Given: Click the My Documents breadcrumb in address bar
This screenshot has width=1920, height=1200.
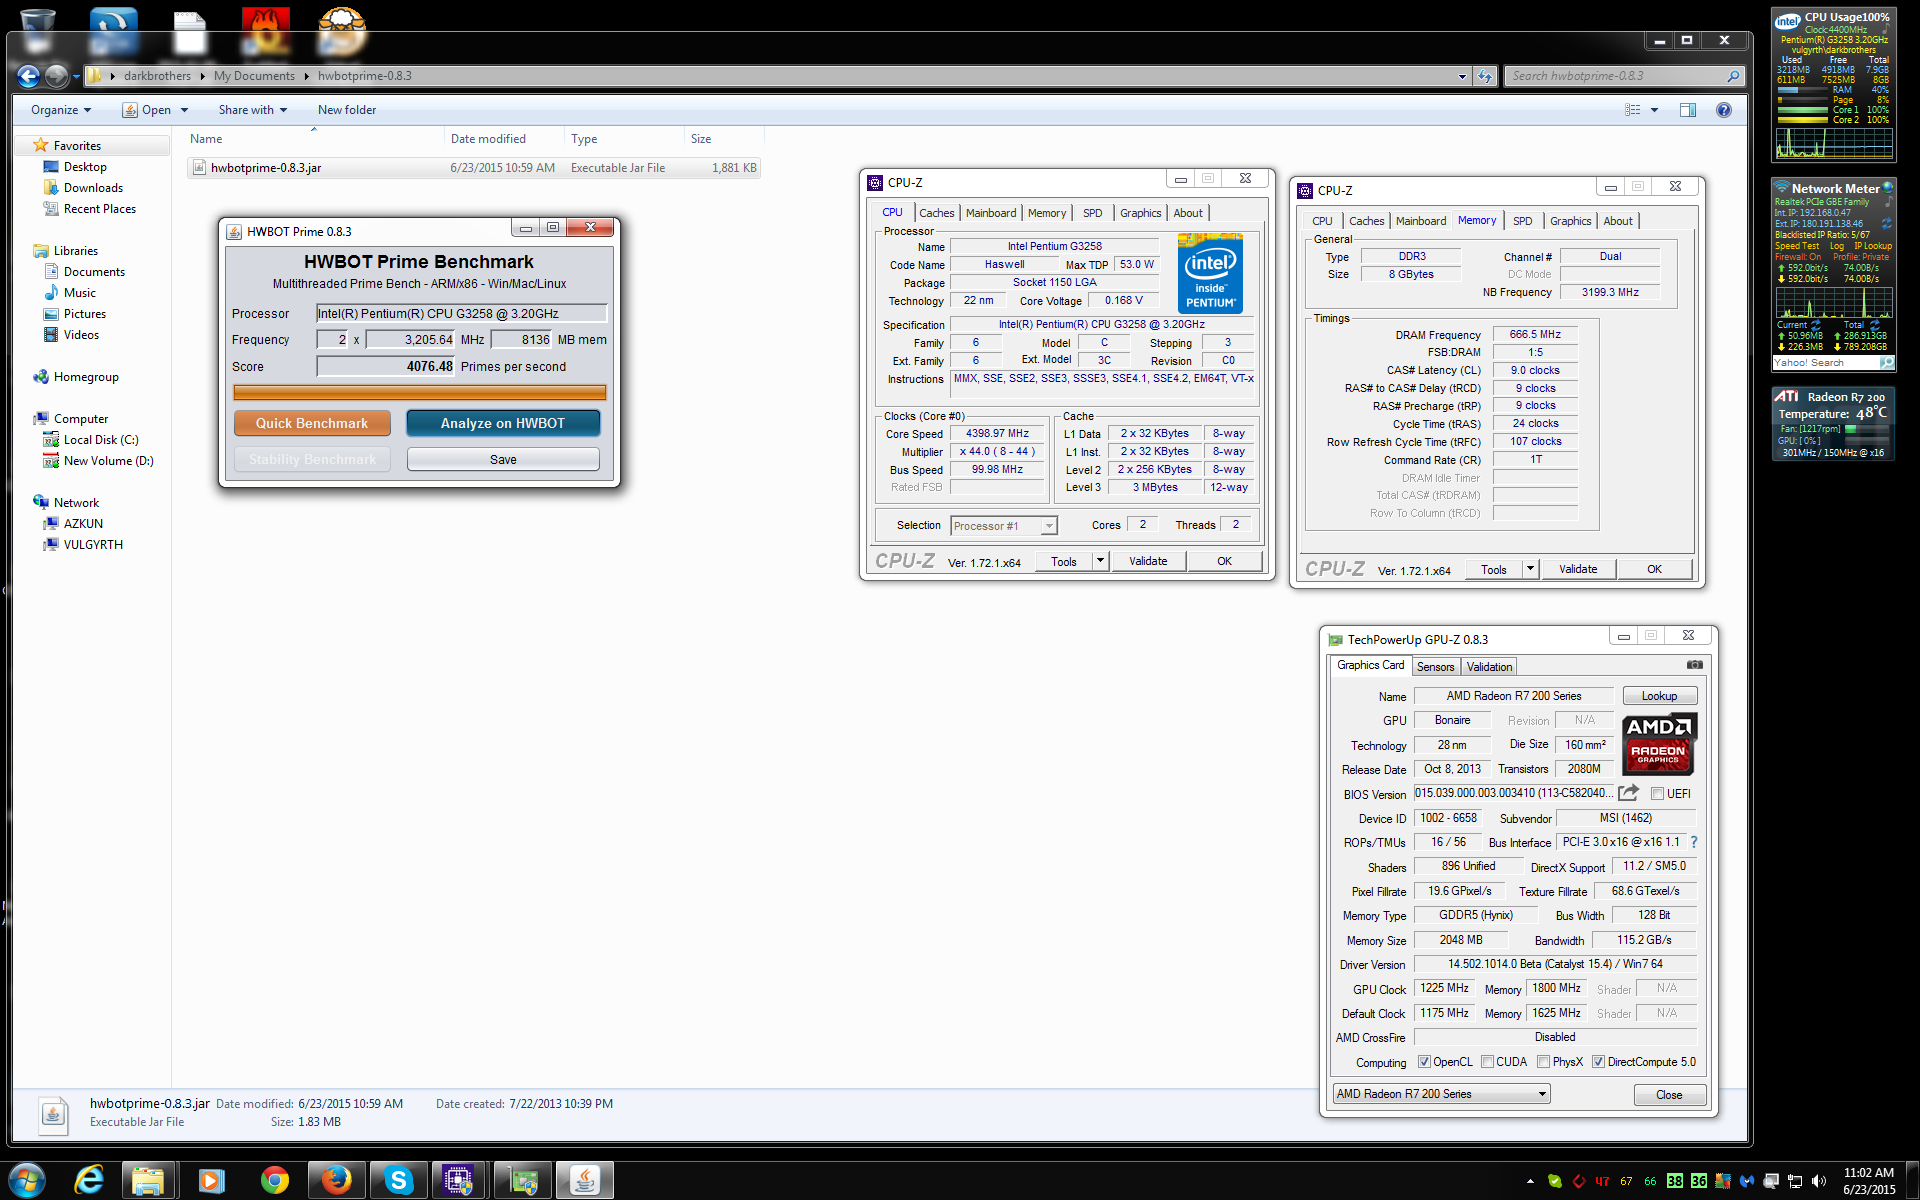Looking at the screenshot, I should (254, 76).
